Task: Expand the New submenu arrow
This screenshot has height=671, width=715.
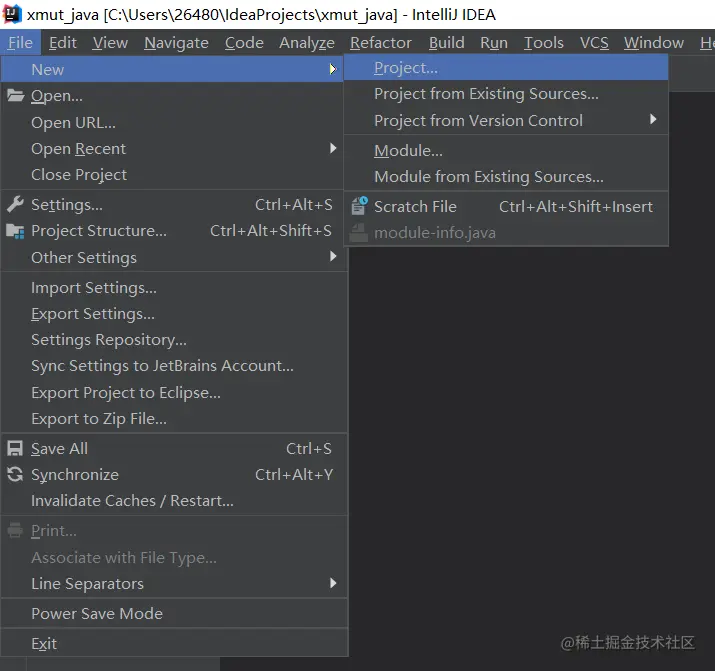Action: click(x=333, y=69)
